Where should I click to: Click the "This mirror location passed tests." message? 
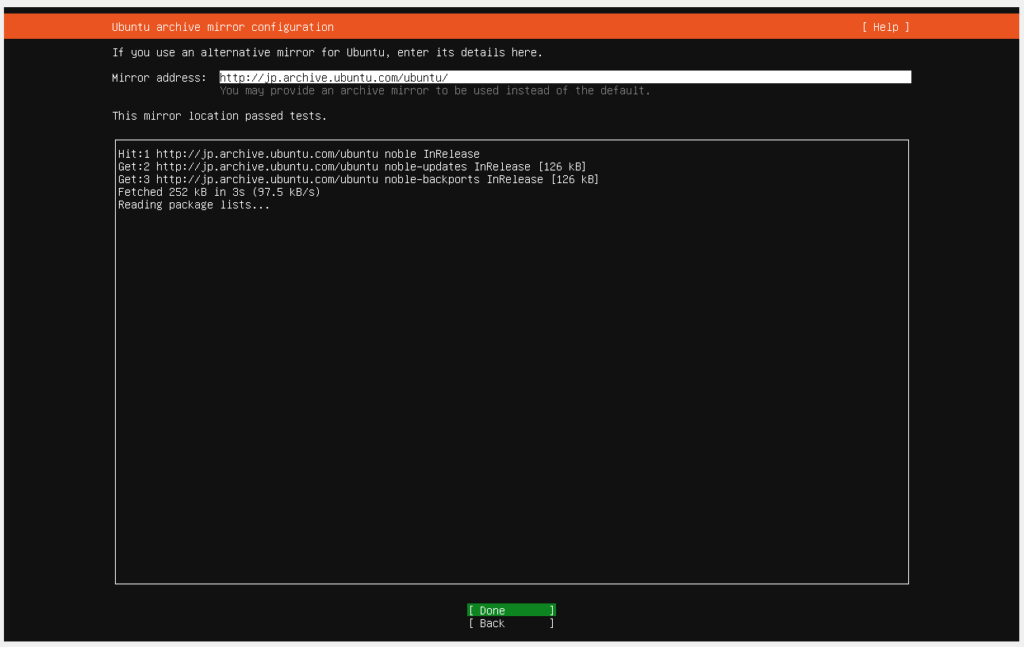point(219,116)
